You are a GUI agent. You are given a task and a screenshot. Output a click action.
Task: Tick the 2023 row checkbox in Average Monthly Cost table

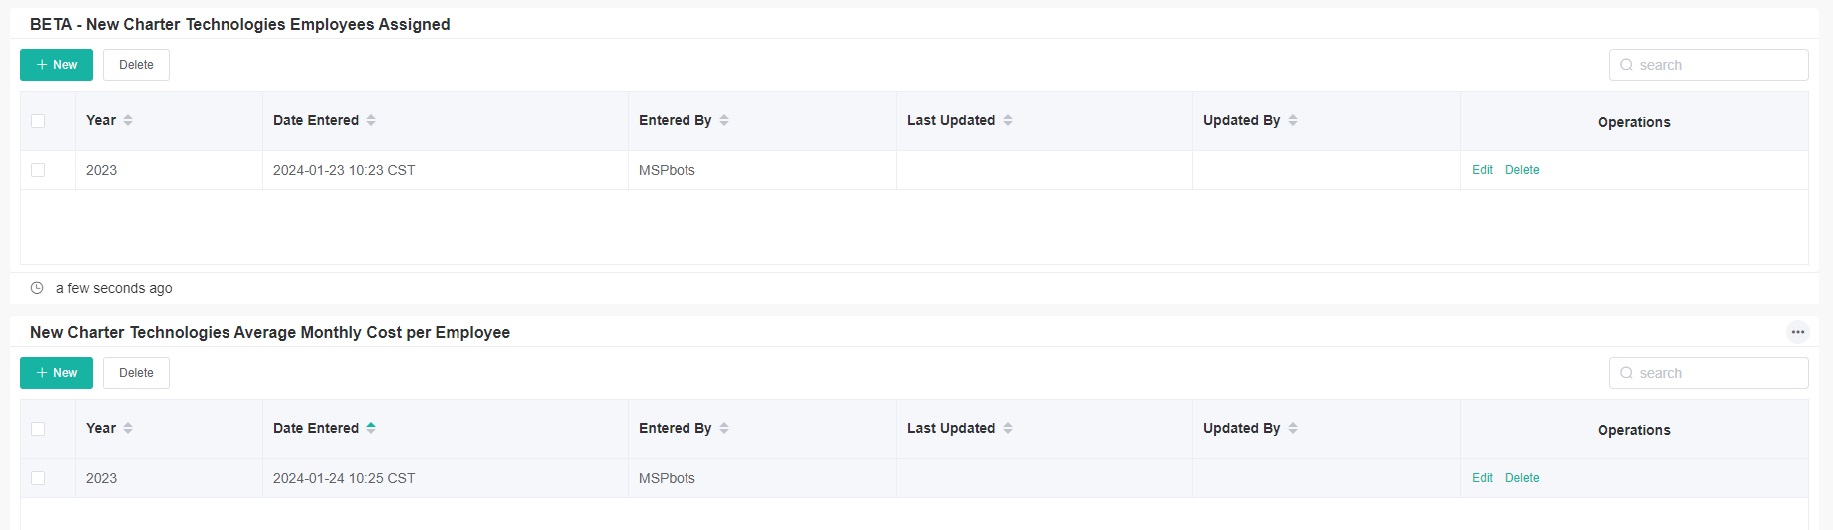pyautogui.click(x=38, y=478)
